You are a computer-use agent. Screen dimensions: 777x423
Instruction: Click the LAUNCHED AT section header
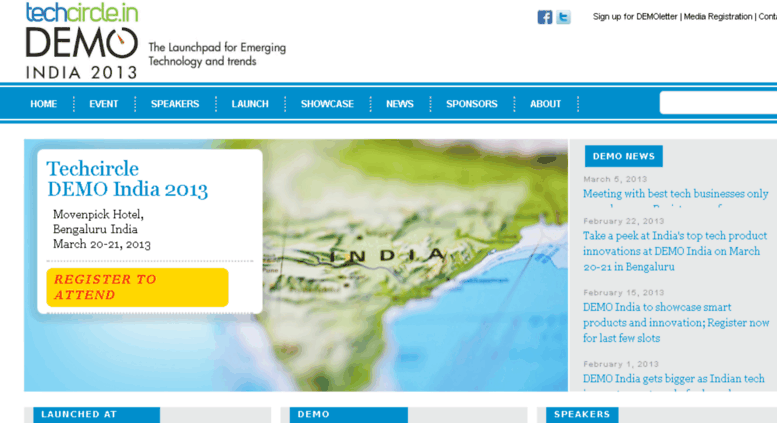[x=97, y=415]
